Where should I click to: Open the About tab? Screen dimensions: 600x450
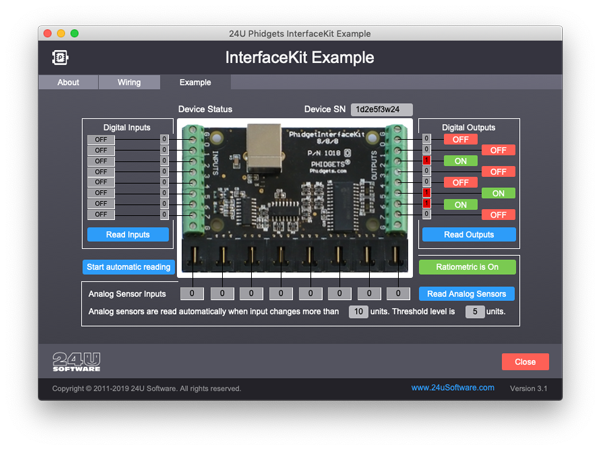68,82
